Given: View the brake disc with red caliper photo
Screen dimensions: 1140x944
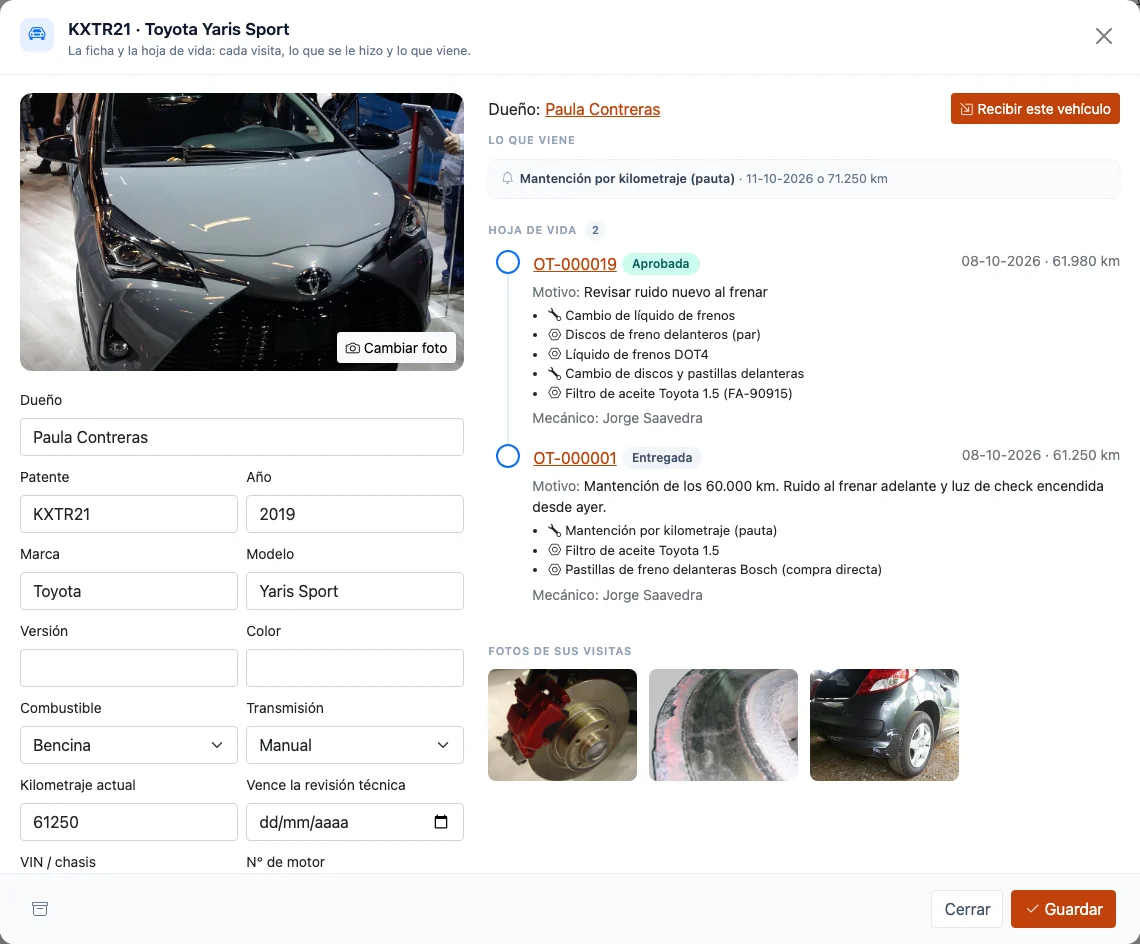Looking at the screenshot, I should pyautogui.click(x=563, y=725).
